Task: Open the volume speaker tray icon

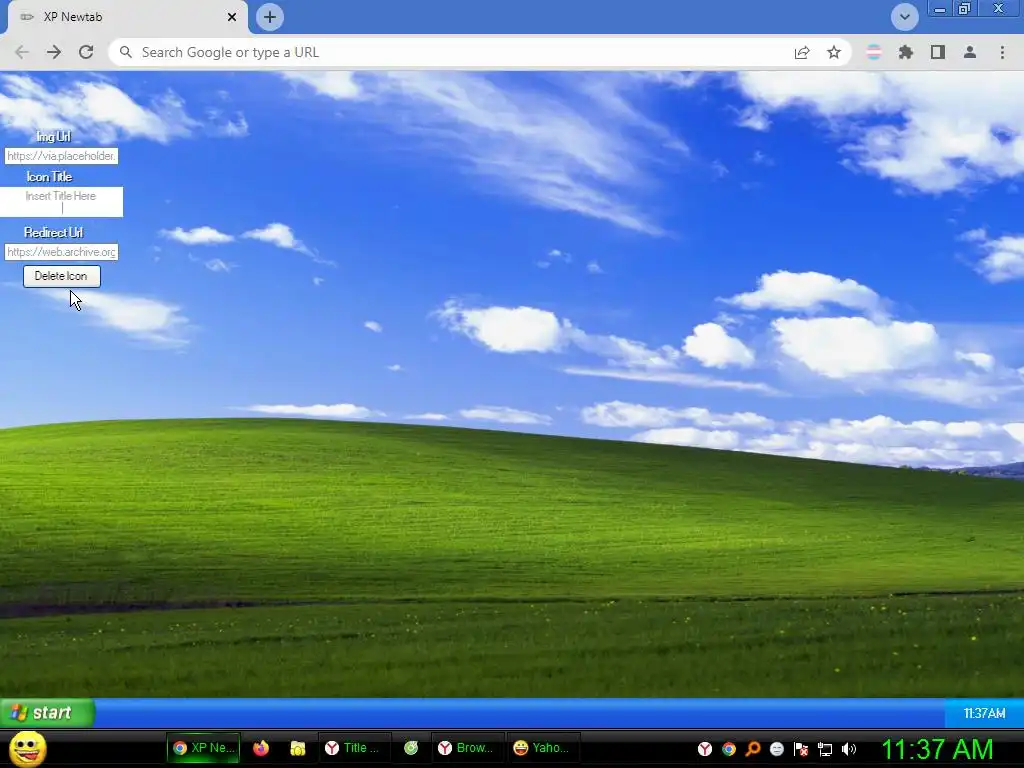Action: tap(849, 748)
